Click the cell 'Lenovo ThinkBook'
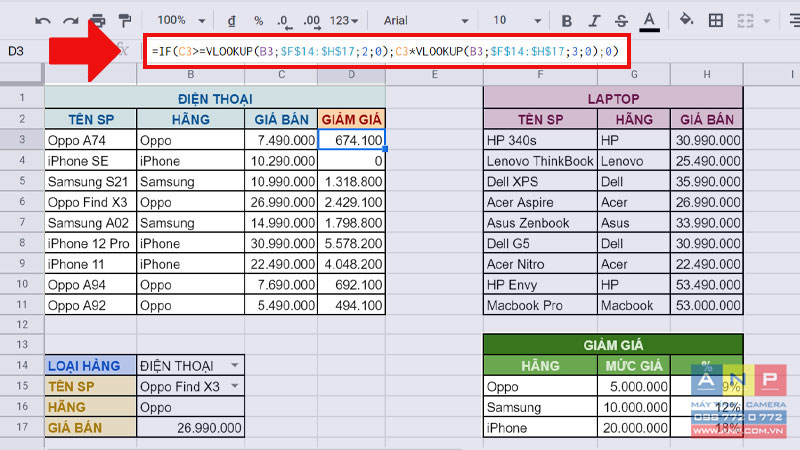Screen dimensions: 800x450 (x=540, y=161)
